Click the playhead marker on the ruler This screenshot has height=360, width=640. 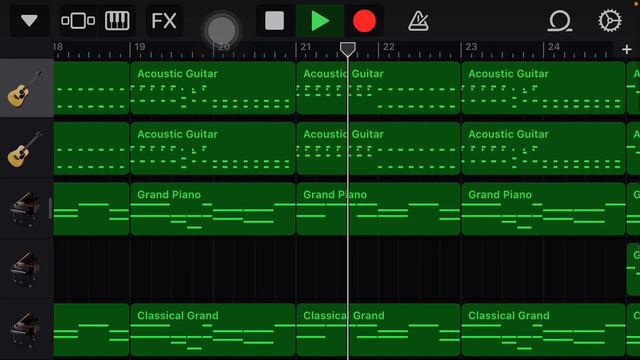click(x=348, y=49)
